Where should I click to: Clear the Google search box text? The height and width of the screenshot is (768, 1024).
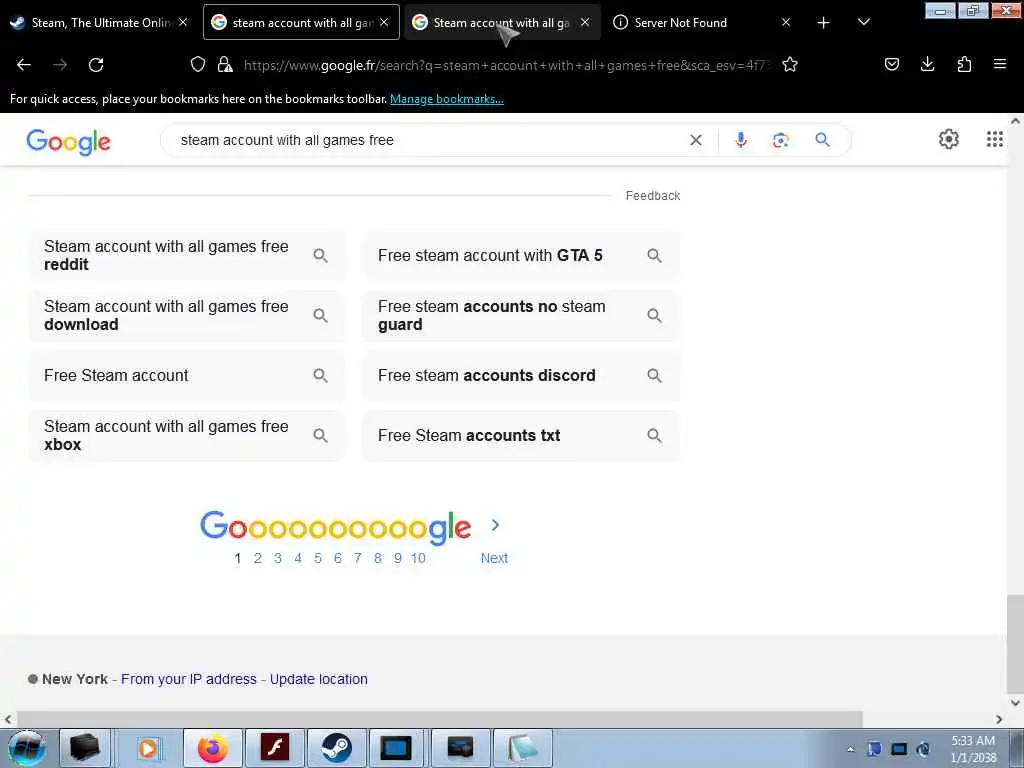696,140
